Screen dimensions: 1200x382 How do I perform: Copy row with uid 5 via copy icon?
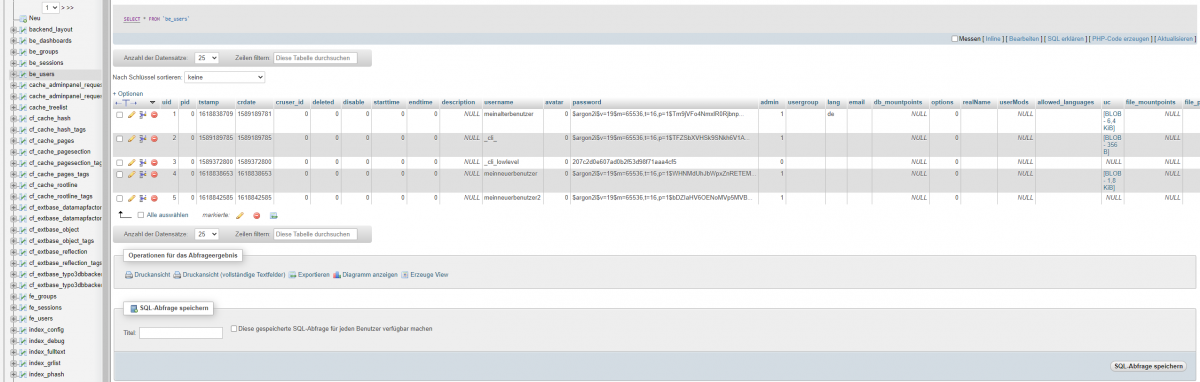click(x=142, y=198)
